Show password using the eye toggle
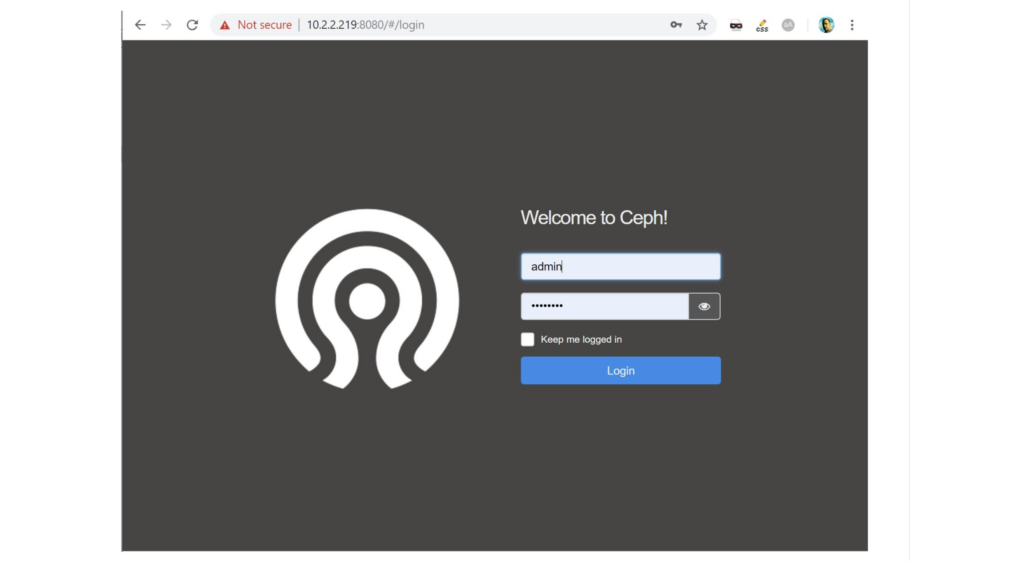 pos(704,306)
